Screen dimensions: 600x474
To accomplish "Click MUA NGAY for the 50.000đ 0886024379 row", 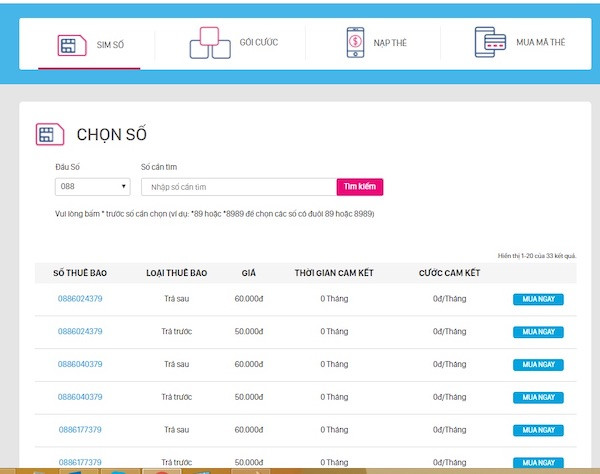I will (x=538, y=331).
